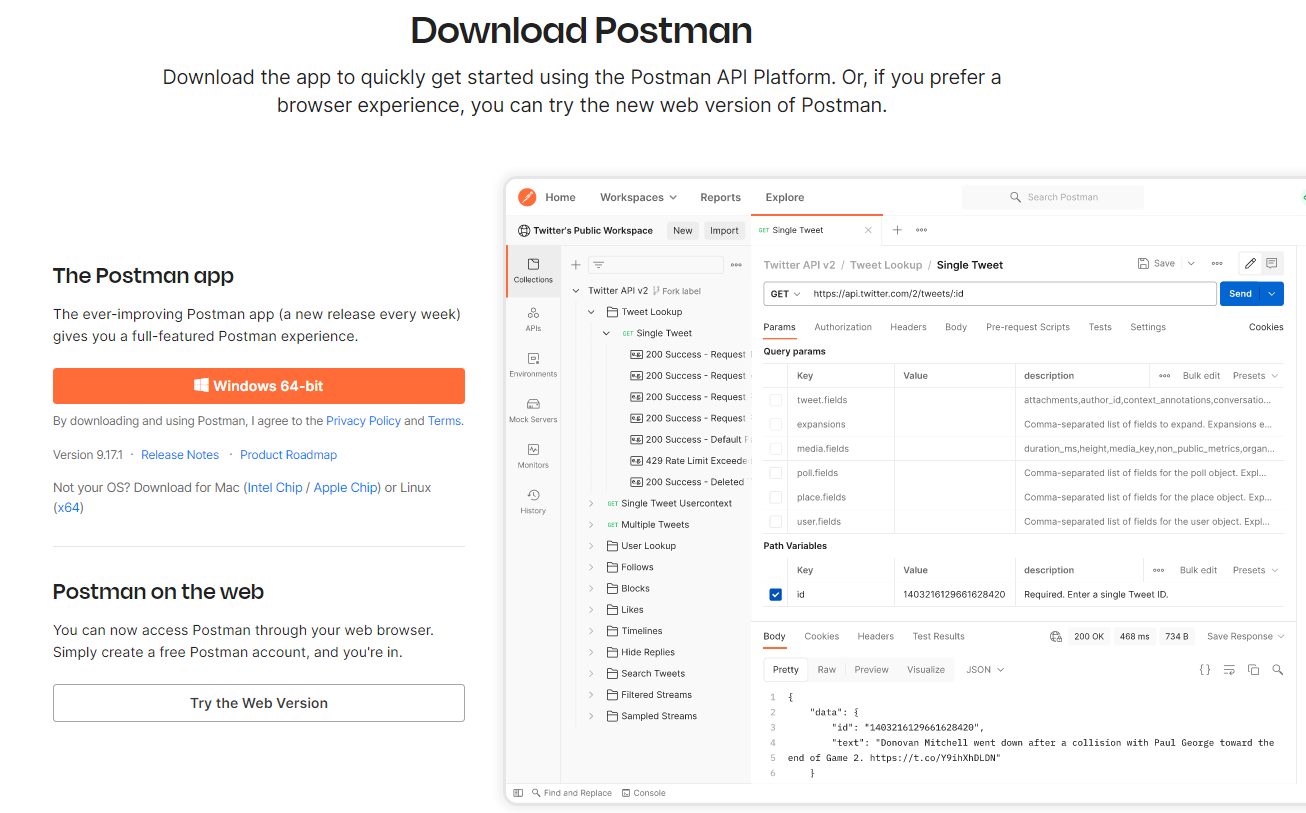Viewport: 1306px width, 813px height.
Task: Click the three-dots icon in Query params header
Action: coord(1165,376)
